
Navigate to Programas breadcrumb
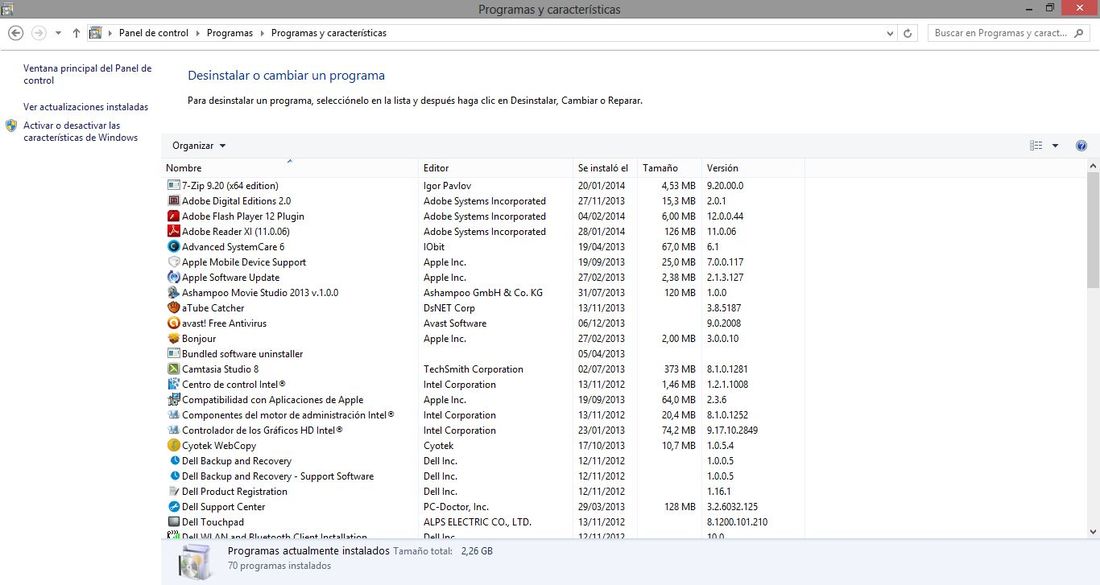[x=229, y=33]
